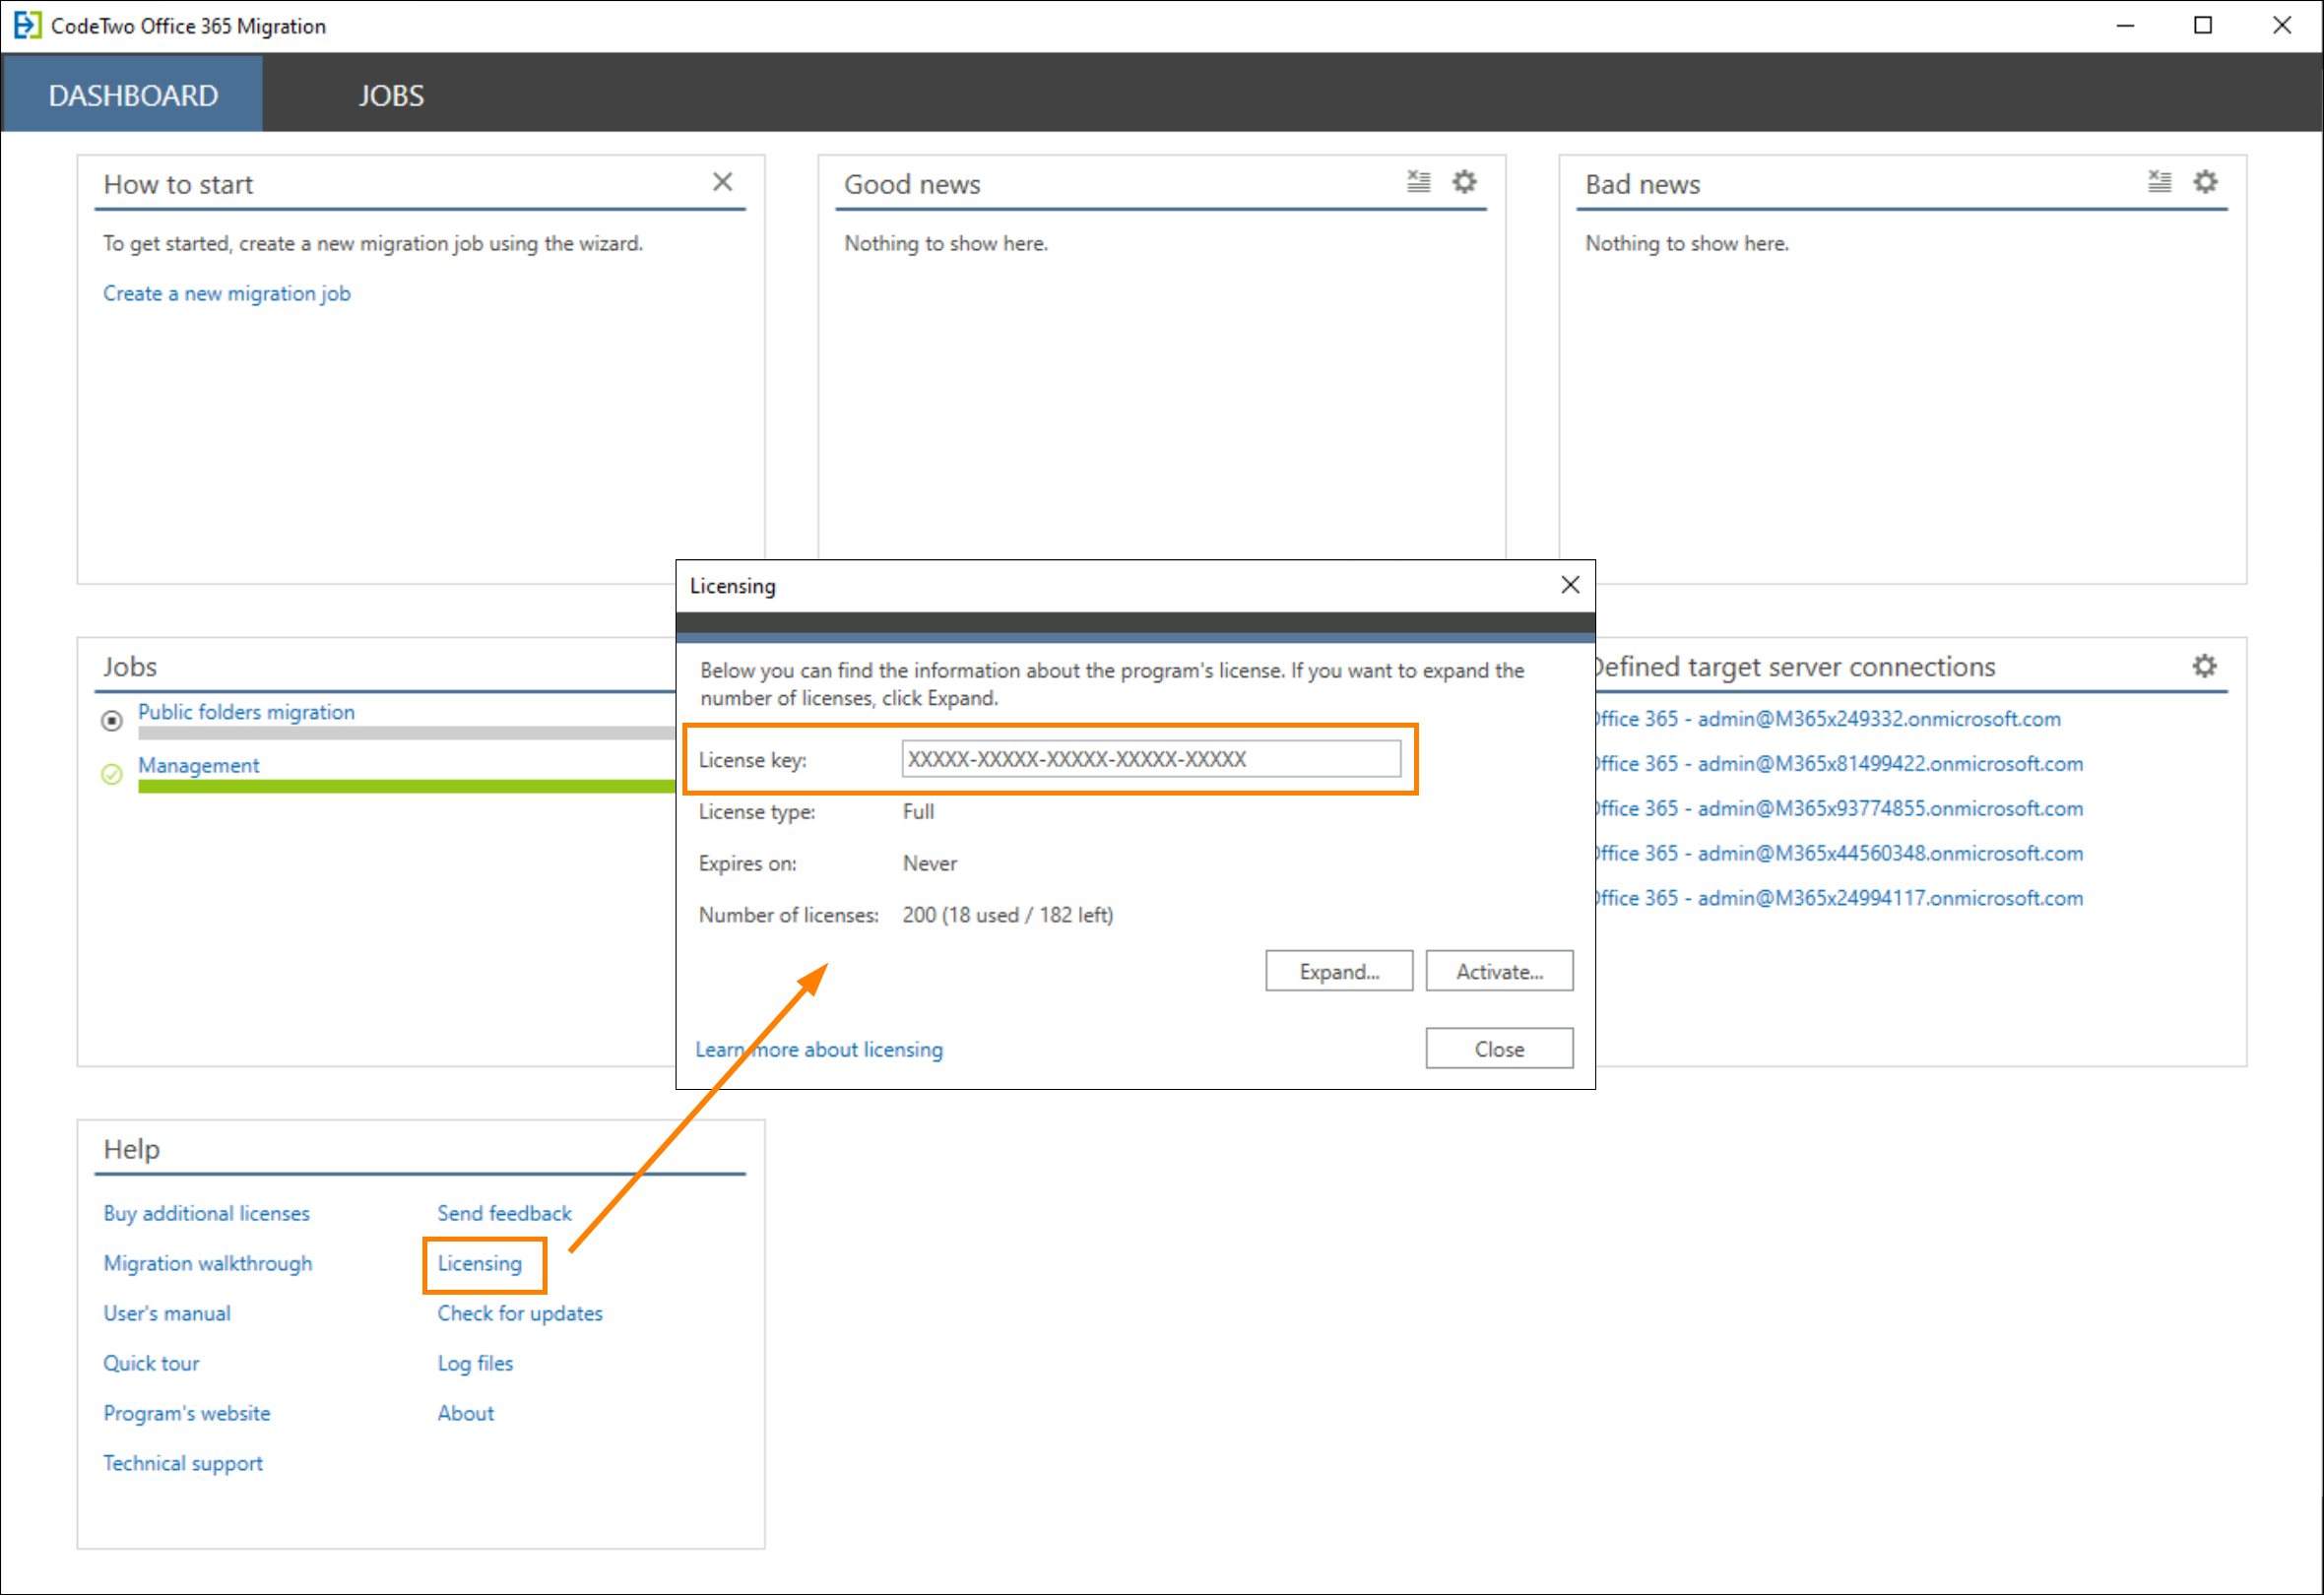
Task: Close the Licensing dialog with X
Action: pyautogui.click(x=1570, y=585)
